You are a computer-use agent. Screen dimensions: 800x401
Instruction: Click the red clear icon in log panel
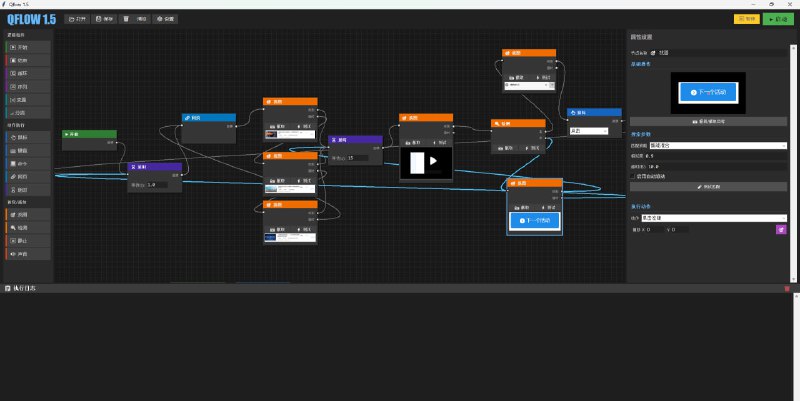tap(787, 289)
